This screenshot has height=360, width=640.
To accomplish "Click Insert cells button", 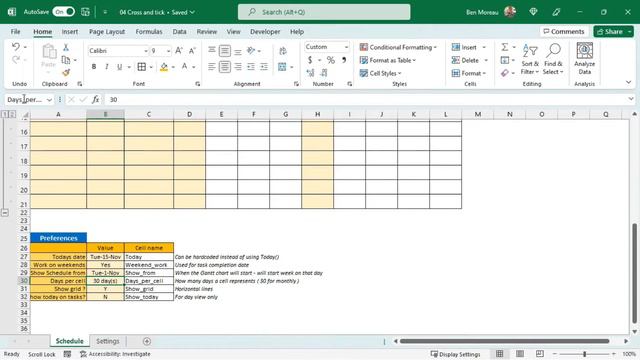I will pos(464,47).
